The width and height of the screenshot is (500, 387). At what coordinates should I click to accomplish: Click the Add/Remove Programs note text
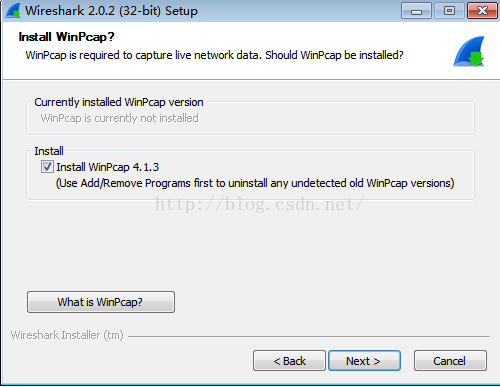click(x=255, y=183)
